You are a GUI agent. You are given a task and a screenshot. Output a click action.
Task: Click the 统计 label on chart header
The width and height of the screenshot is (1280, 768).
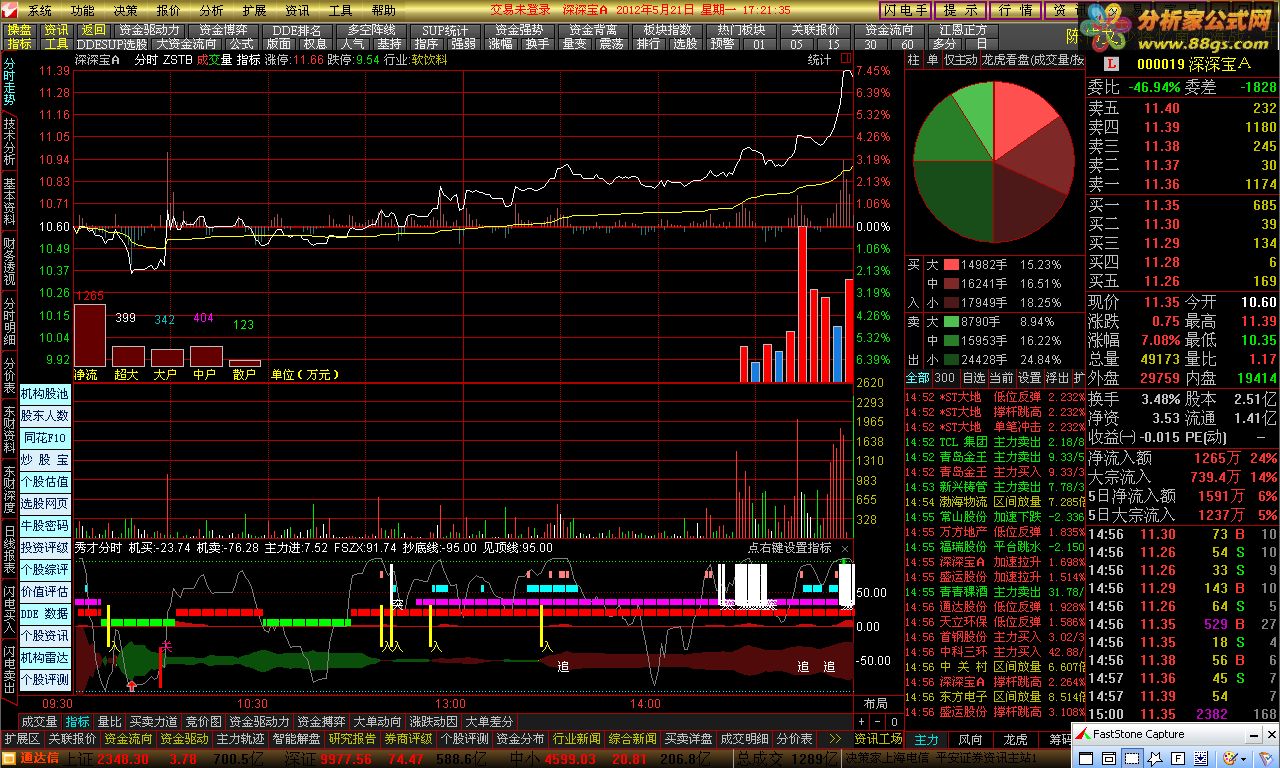click(819, 60)
